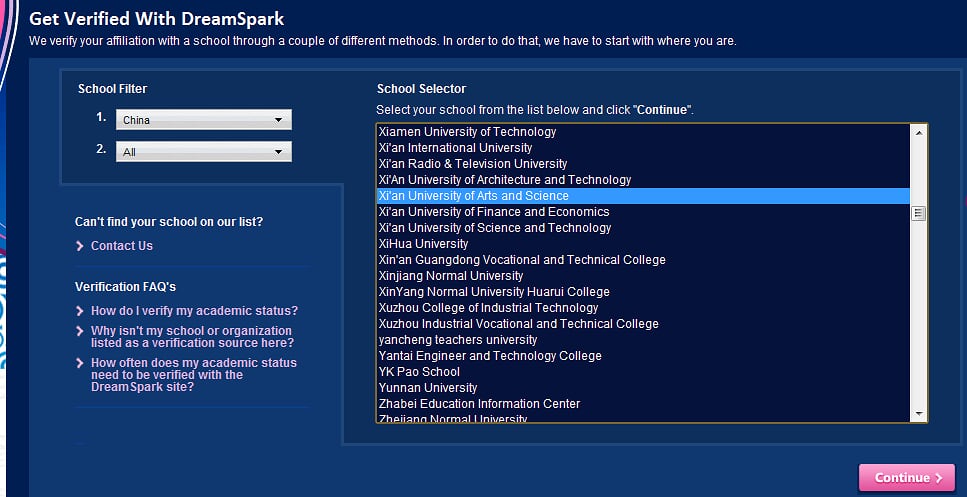Select Xi'an University of Arts and Science
The width and height of the screenshot is (967, 497).
point(643,195)
